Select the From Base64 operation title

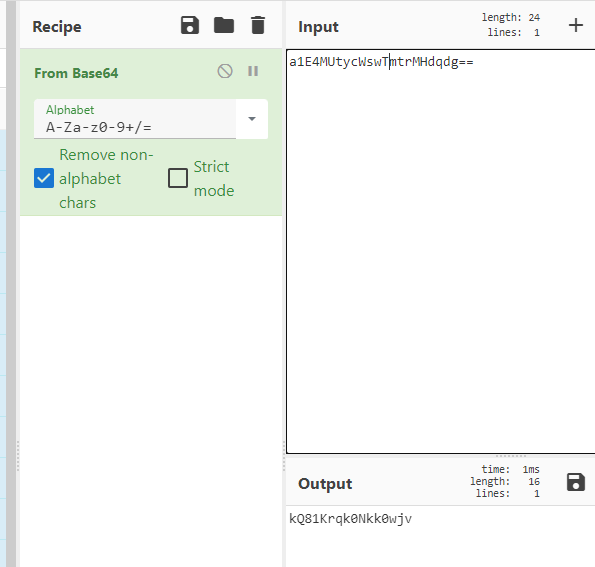pyautogui.click(x=76, y=73)
